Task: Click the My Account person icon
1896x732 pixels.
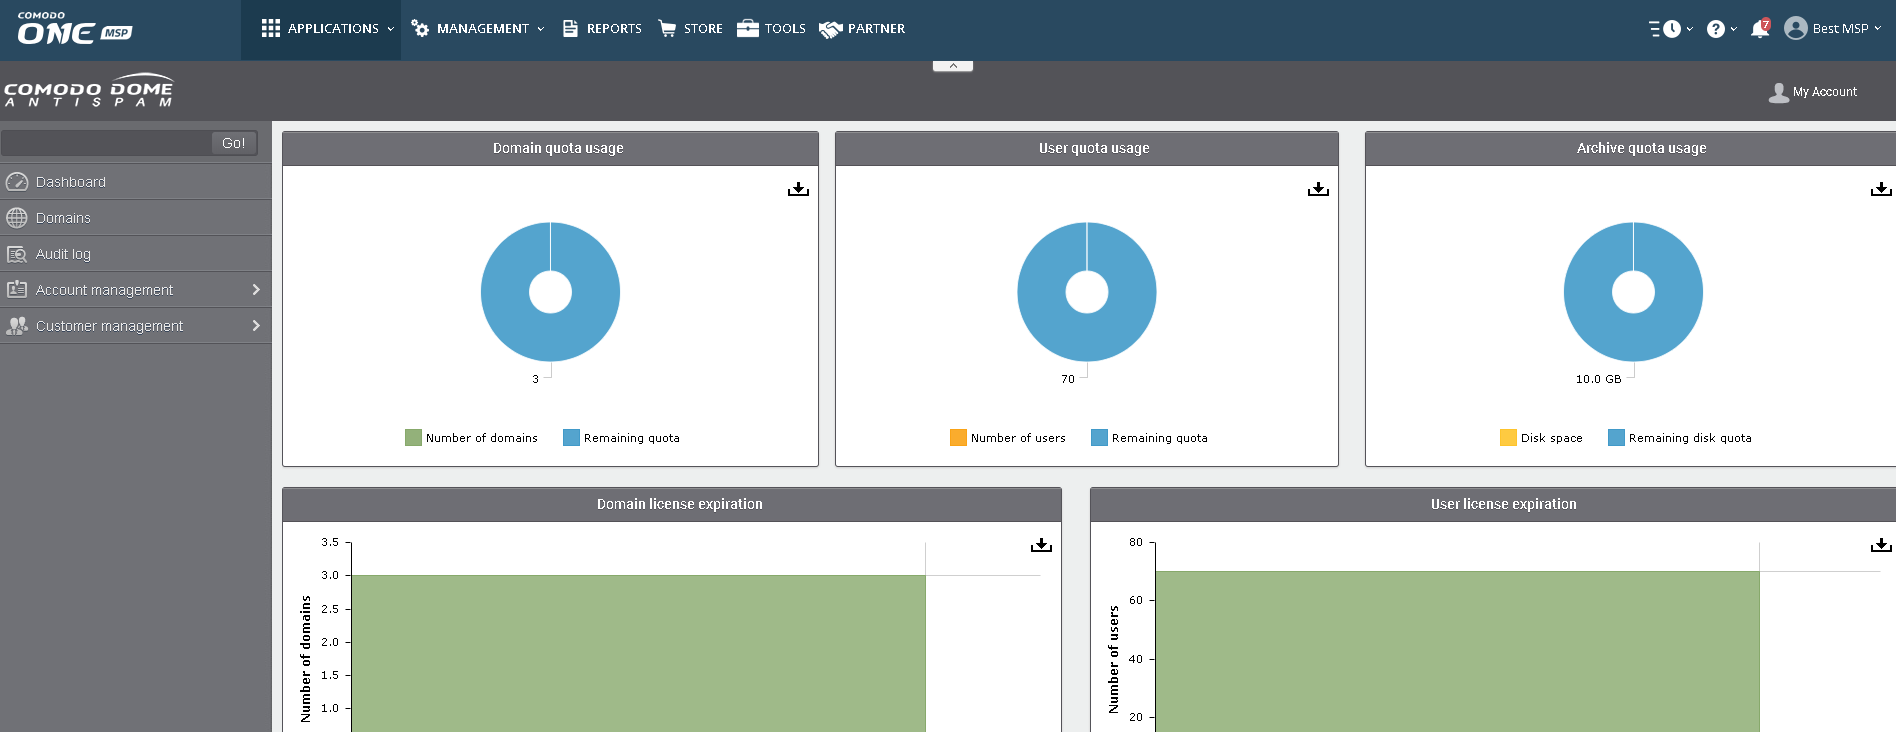Action: pyautogui.click(x=1779, y=92)
